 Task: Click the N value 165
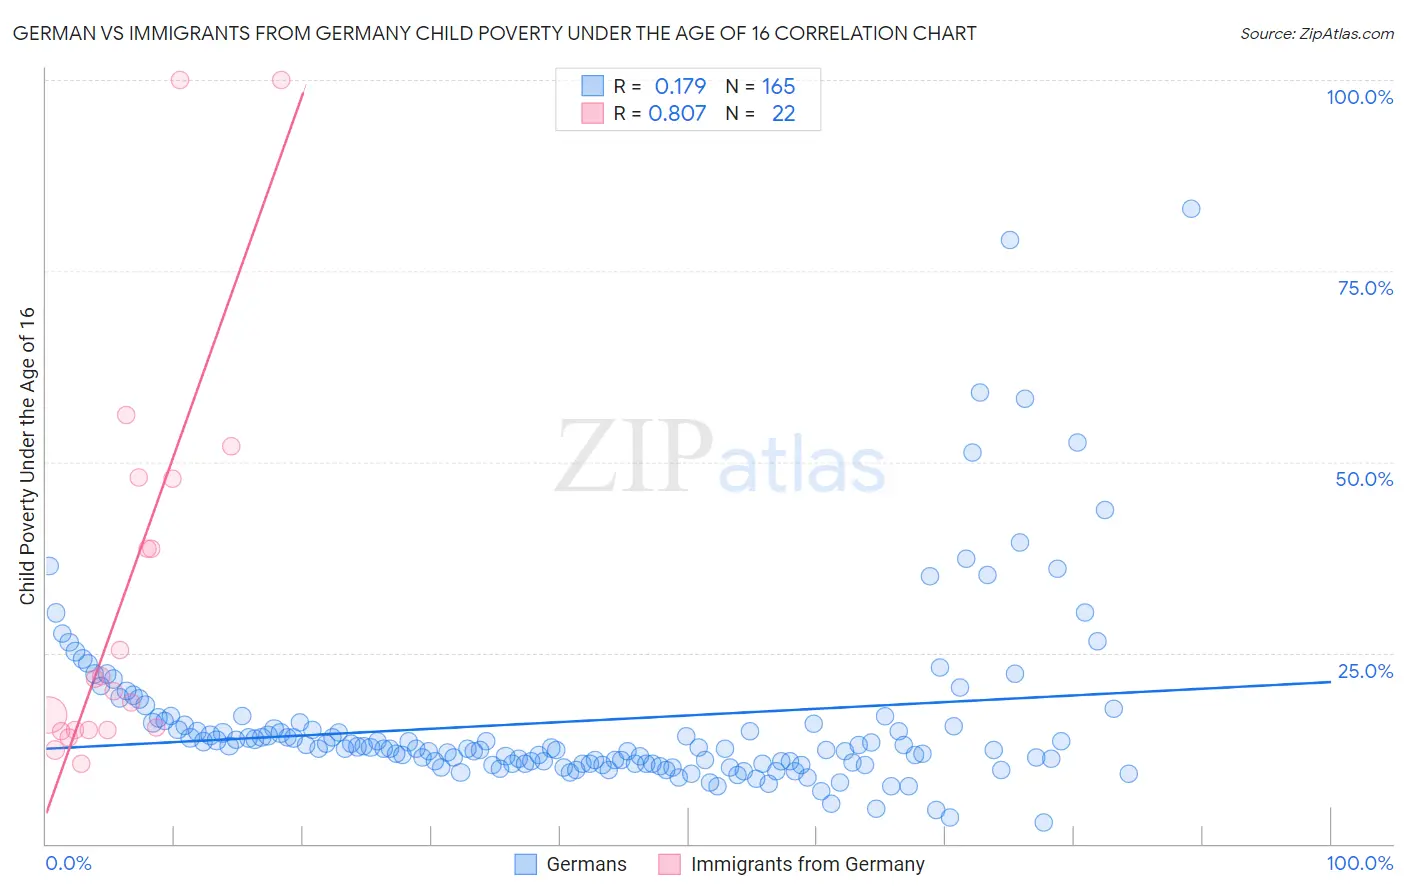[778, 86]
